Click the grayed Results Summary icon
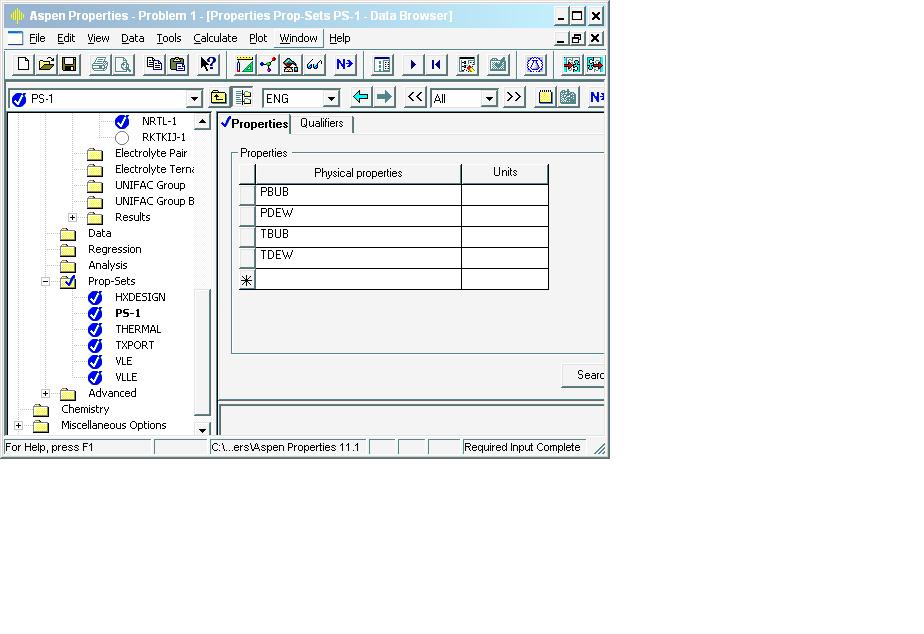The width and height of the screenshot is (924, 634). 498,64
